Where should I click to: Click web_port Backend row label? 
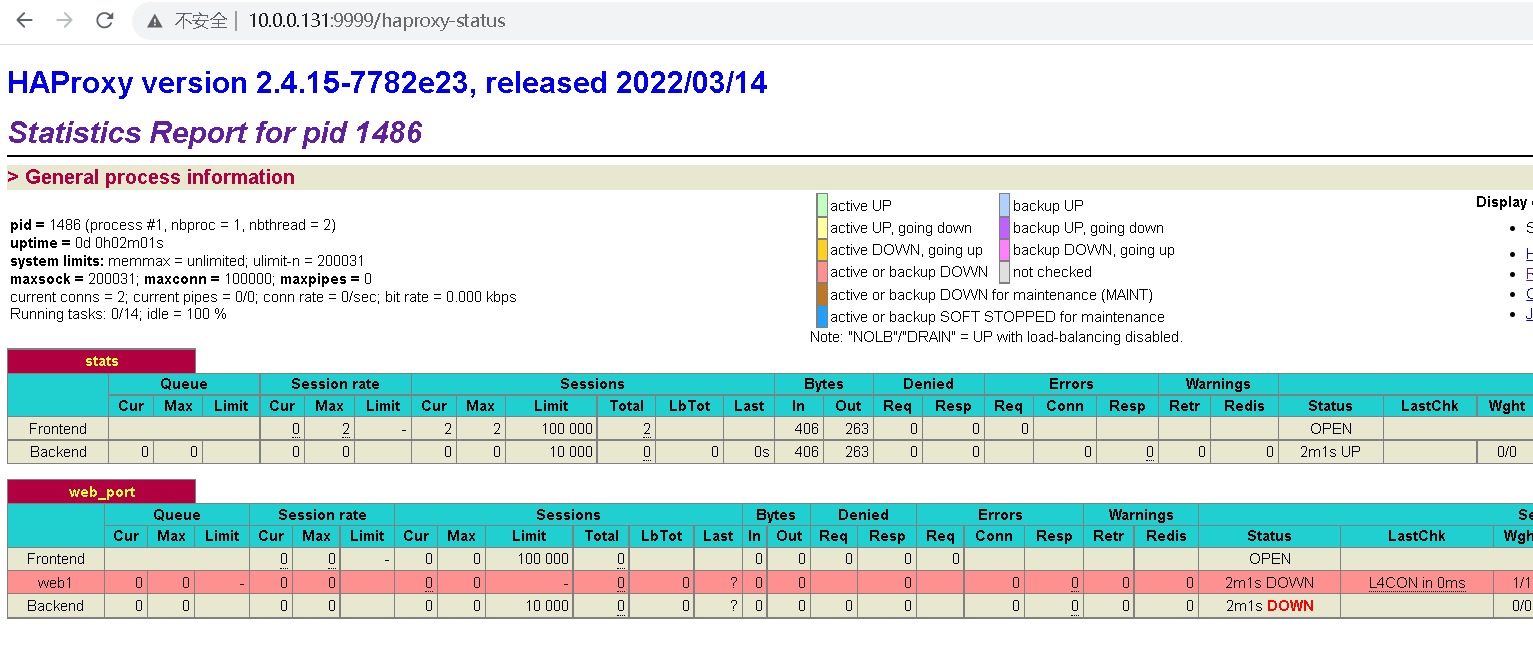tap(56, 606)
